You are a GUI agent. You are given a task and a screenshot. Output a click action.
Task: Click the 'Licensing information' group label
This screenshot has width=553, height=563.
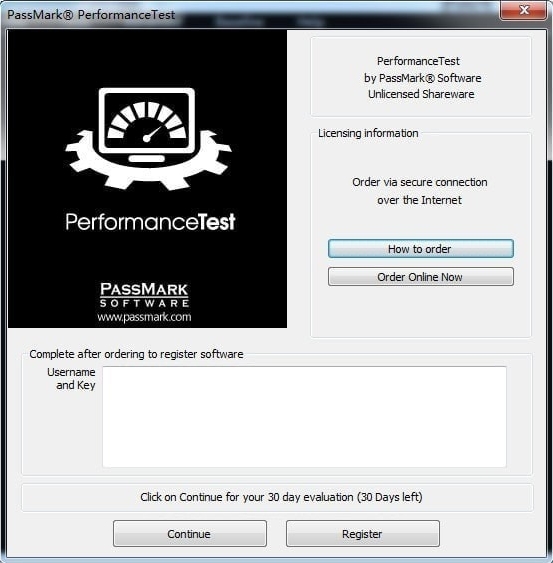[368, 133]
